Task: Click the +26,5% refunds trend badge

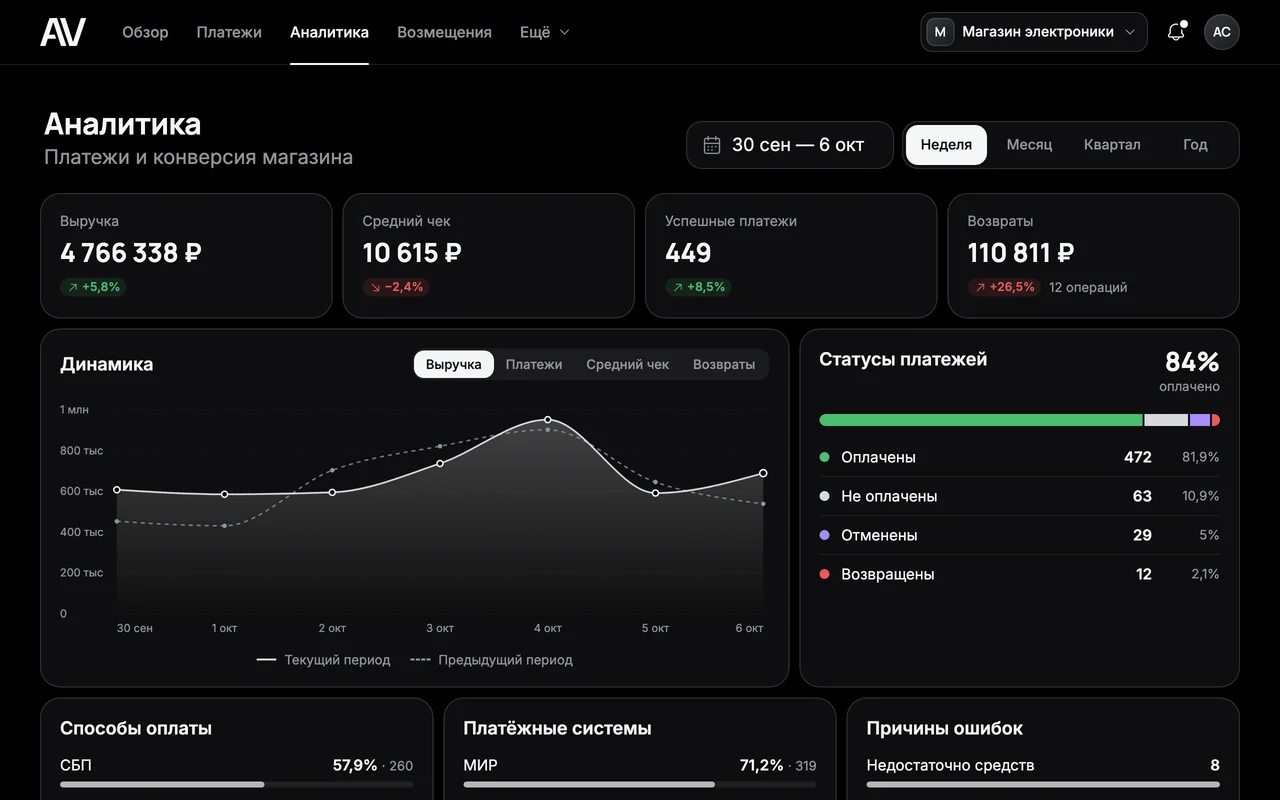Action: point(1003,287)
